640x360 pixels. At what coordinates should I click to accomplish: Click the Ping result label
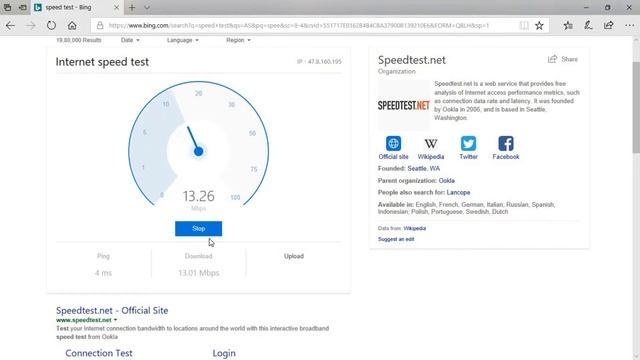tap(103, 256)
